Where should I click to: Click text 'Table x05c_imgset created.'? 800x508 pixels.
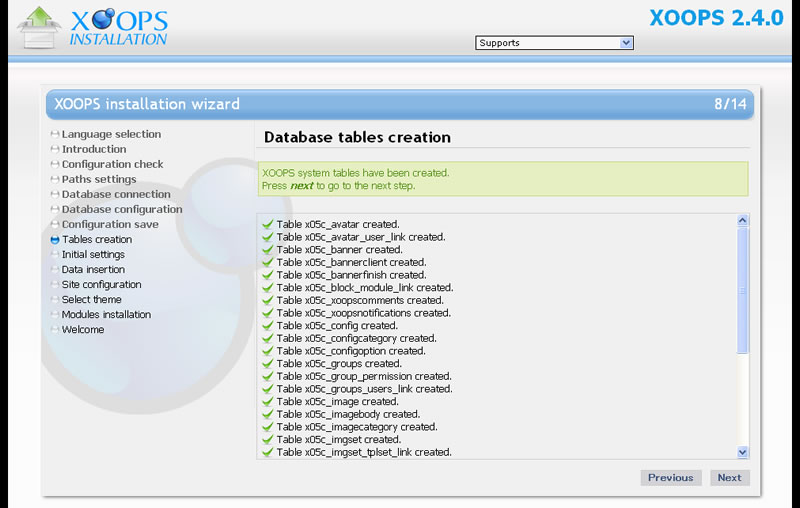click(x=339, y=440)
